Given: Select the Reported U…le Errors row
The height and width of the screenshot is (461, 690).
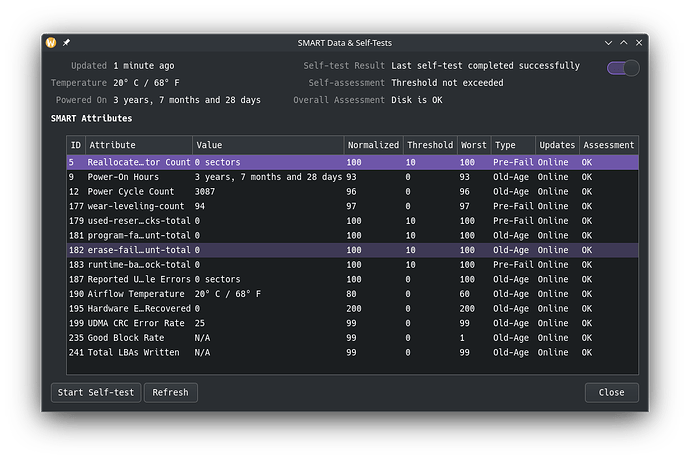Looking at the screenshot, I should coord(352,279).
